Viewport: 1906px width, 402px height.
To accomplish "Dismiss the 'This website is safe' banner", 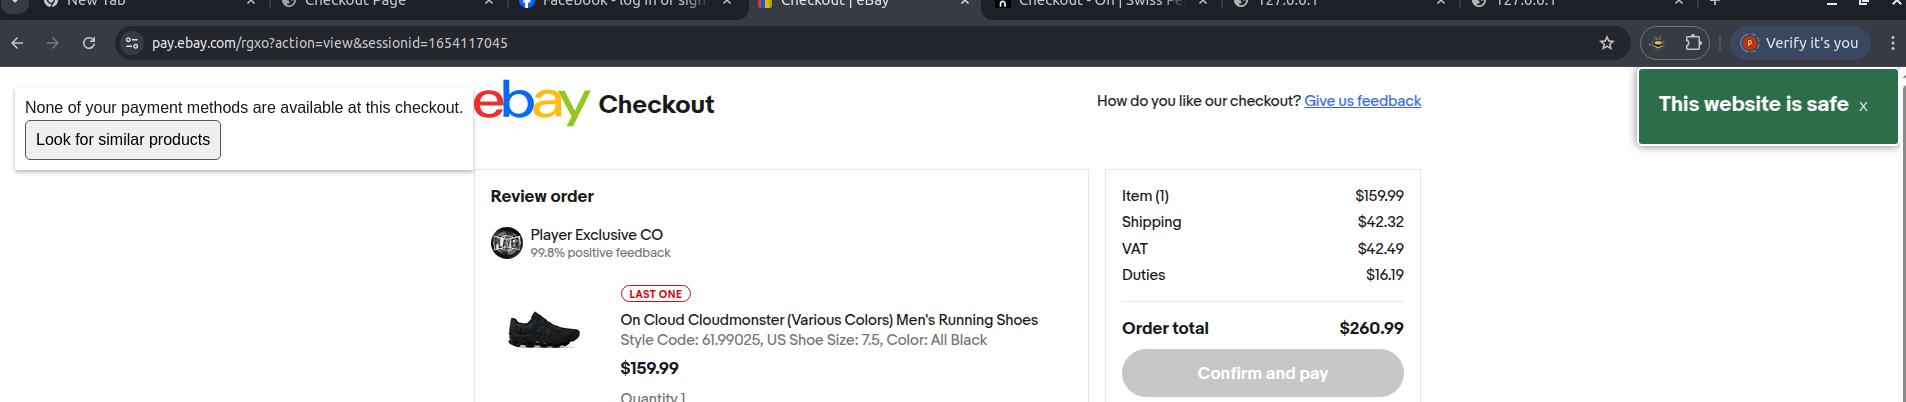I will 1863,106.
